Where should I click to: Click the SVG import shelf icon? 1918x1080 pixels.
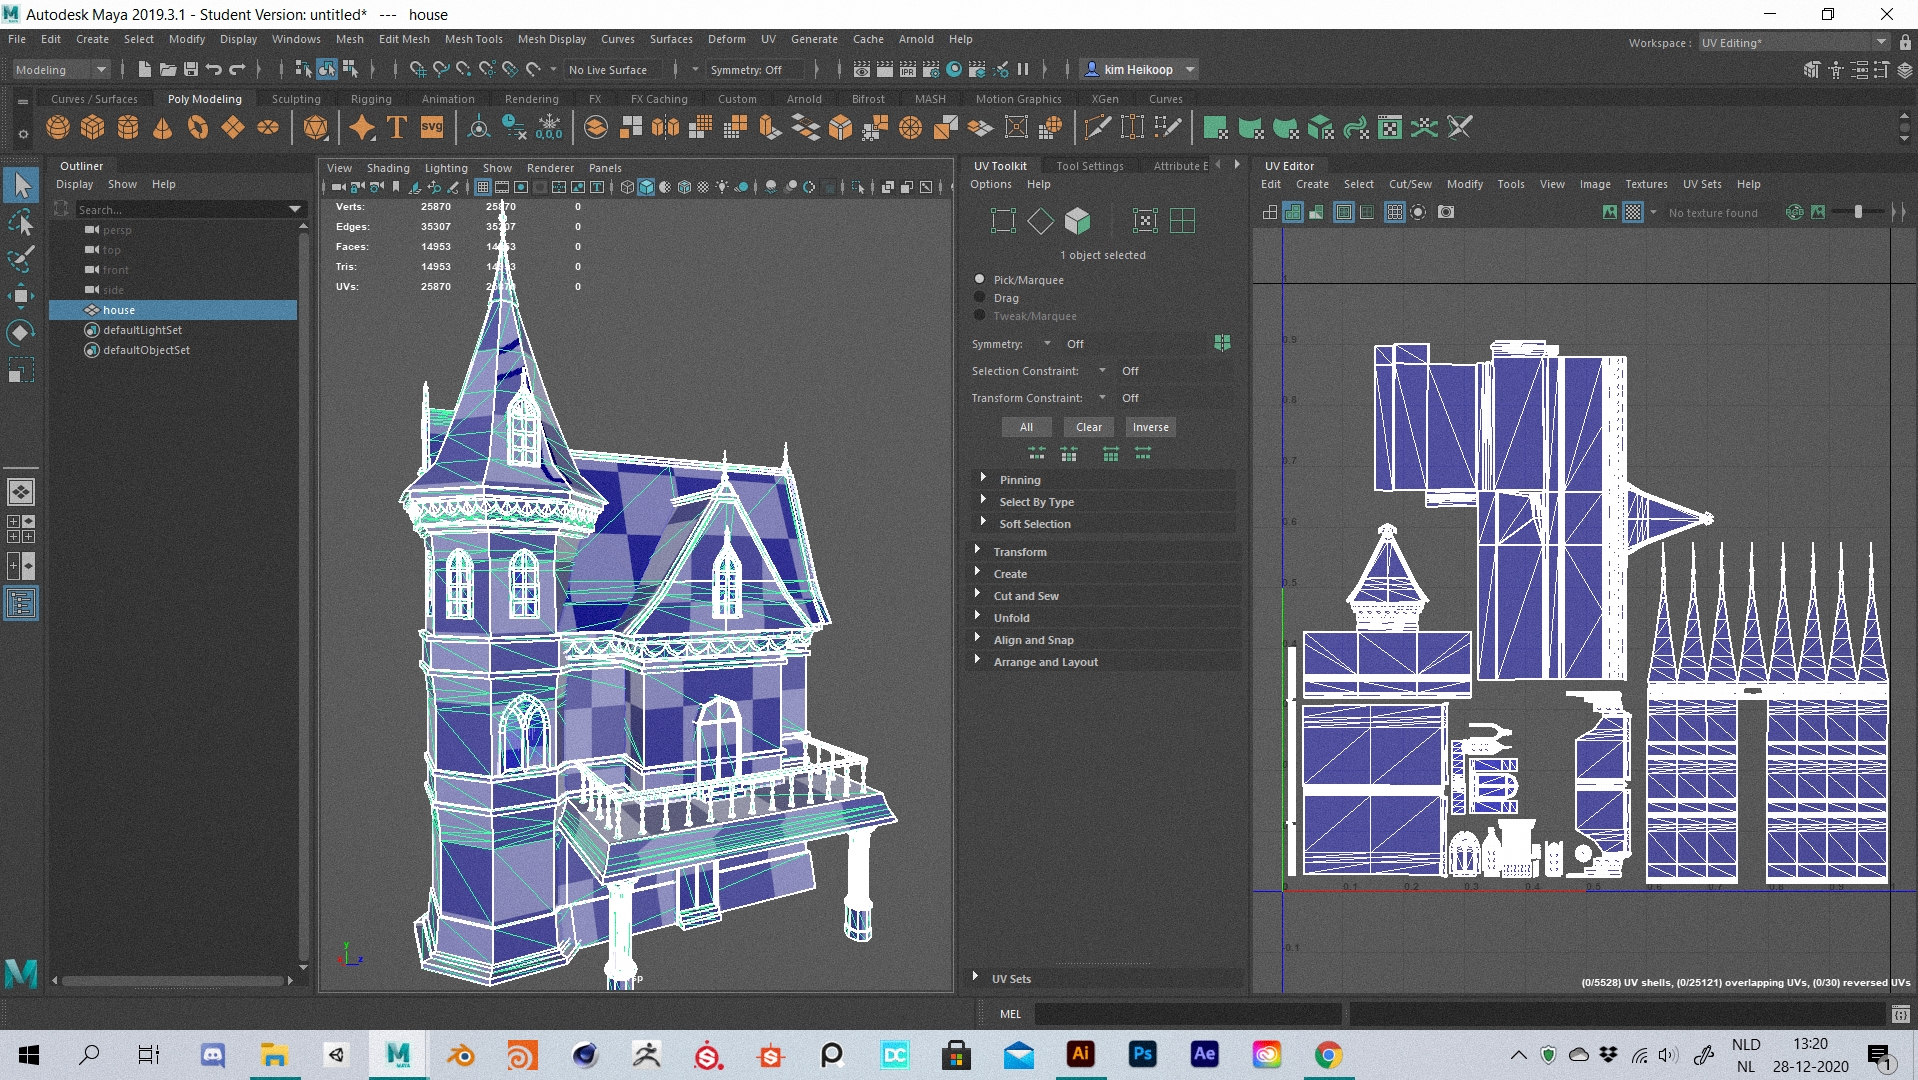click(x=432, y=128)
